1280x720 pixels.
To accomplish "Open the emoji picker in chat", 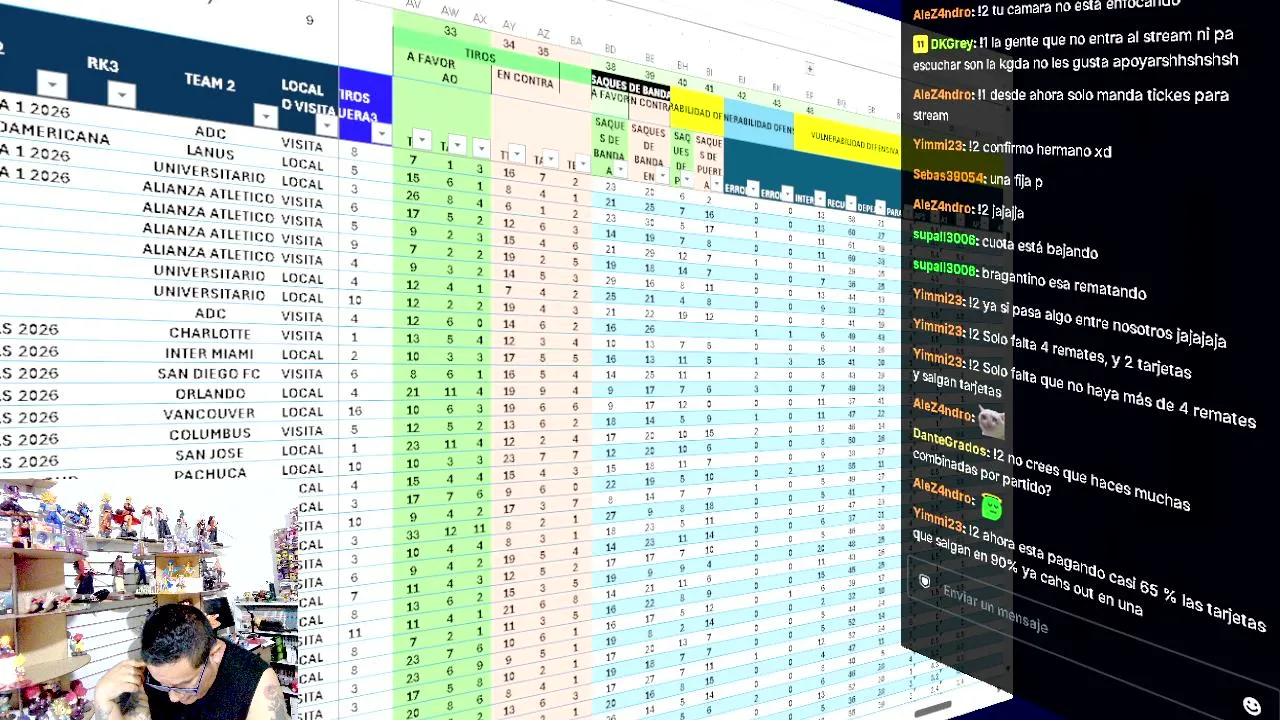I will [1252, 706].
